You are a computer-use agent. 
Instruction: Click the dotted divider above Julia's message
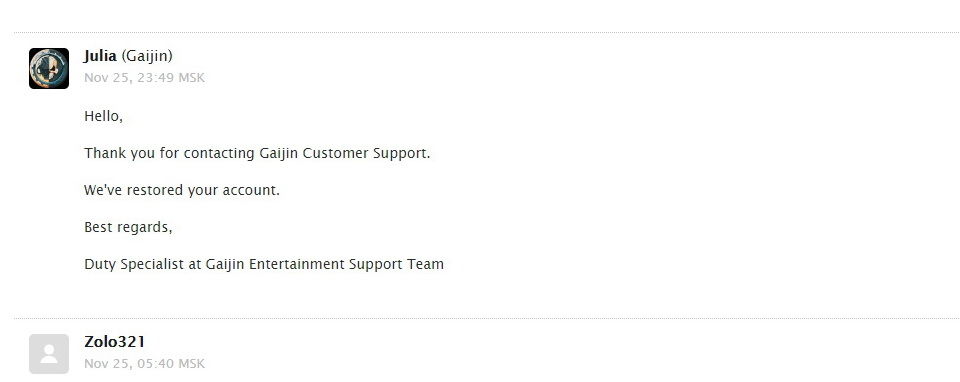pos(487,32)
